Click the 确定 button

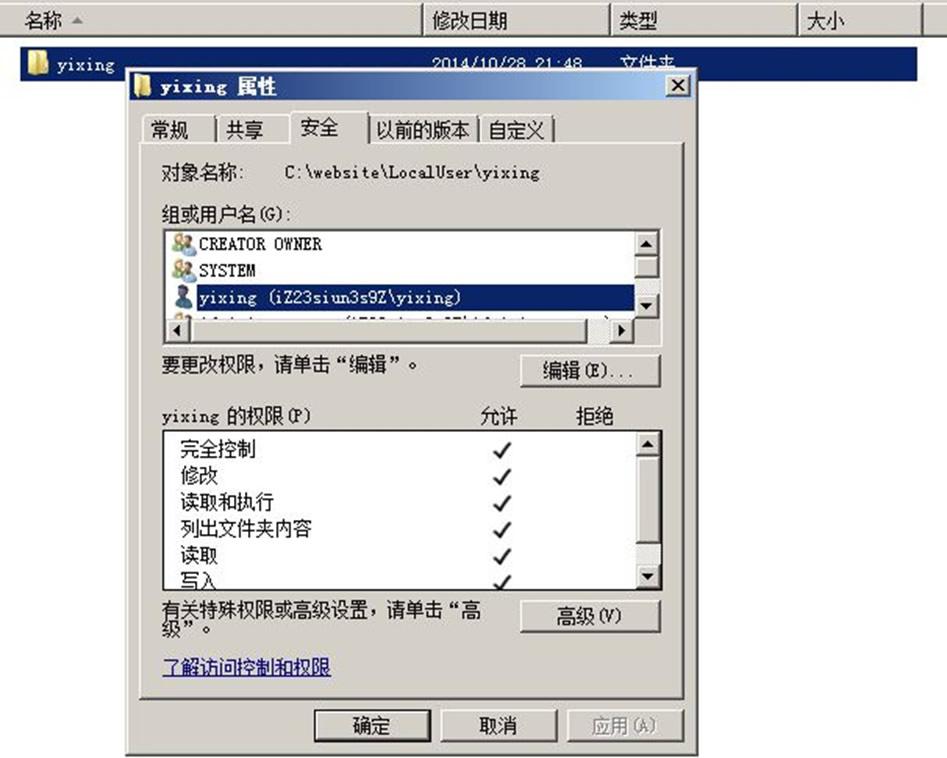coord(371,725)
